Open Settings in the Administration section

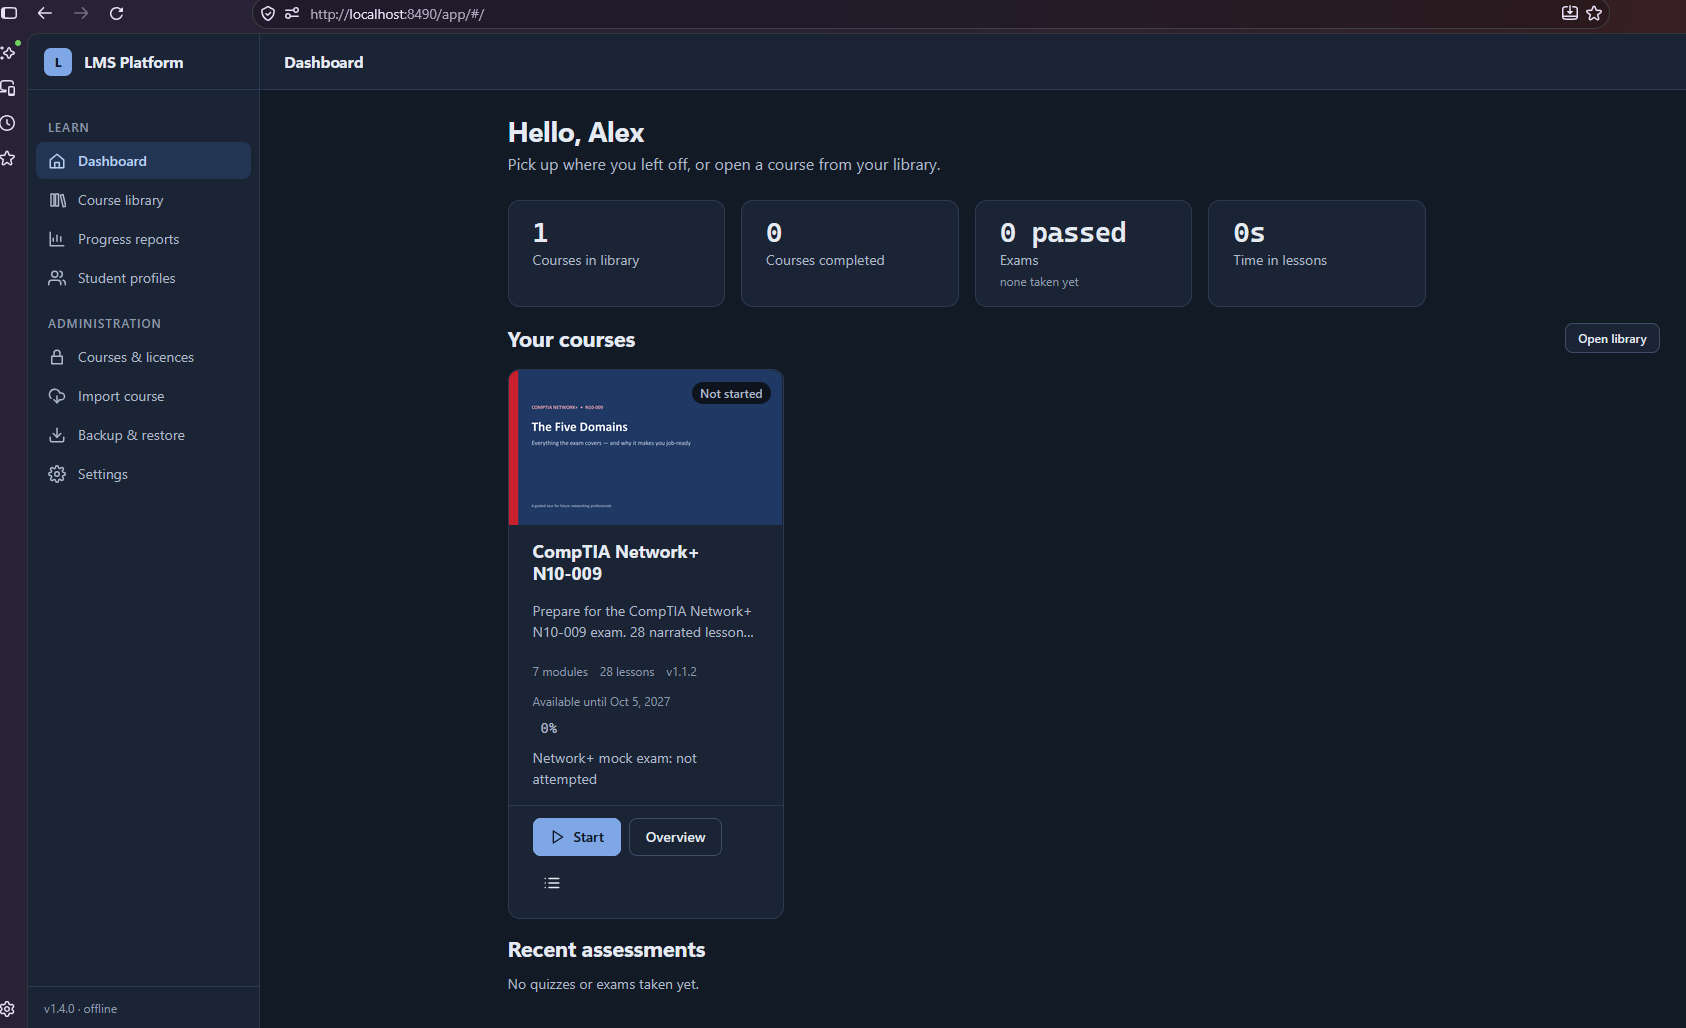(x=143, y=474)
